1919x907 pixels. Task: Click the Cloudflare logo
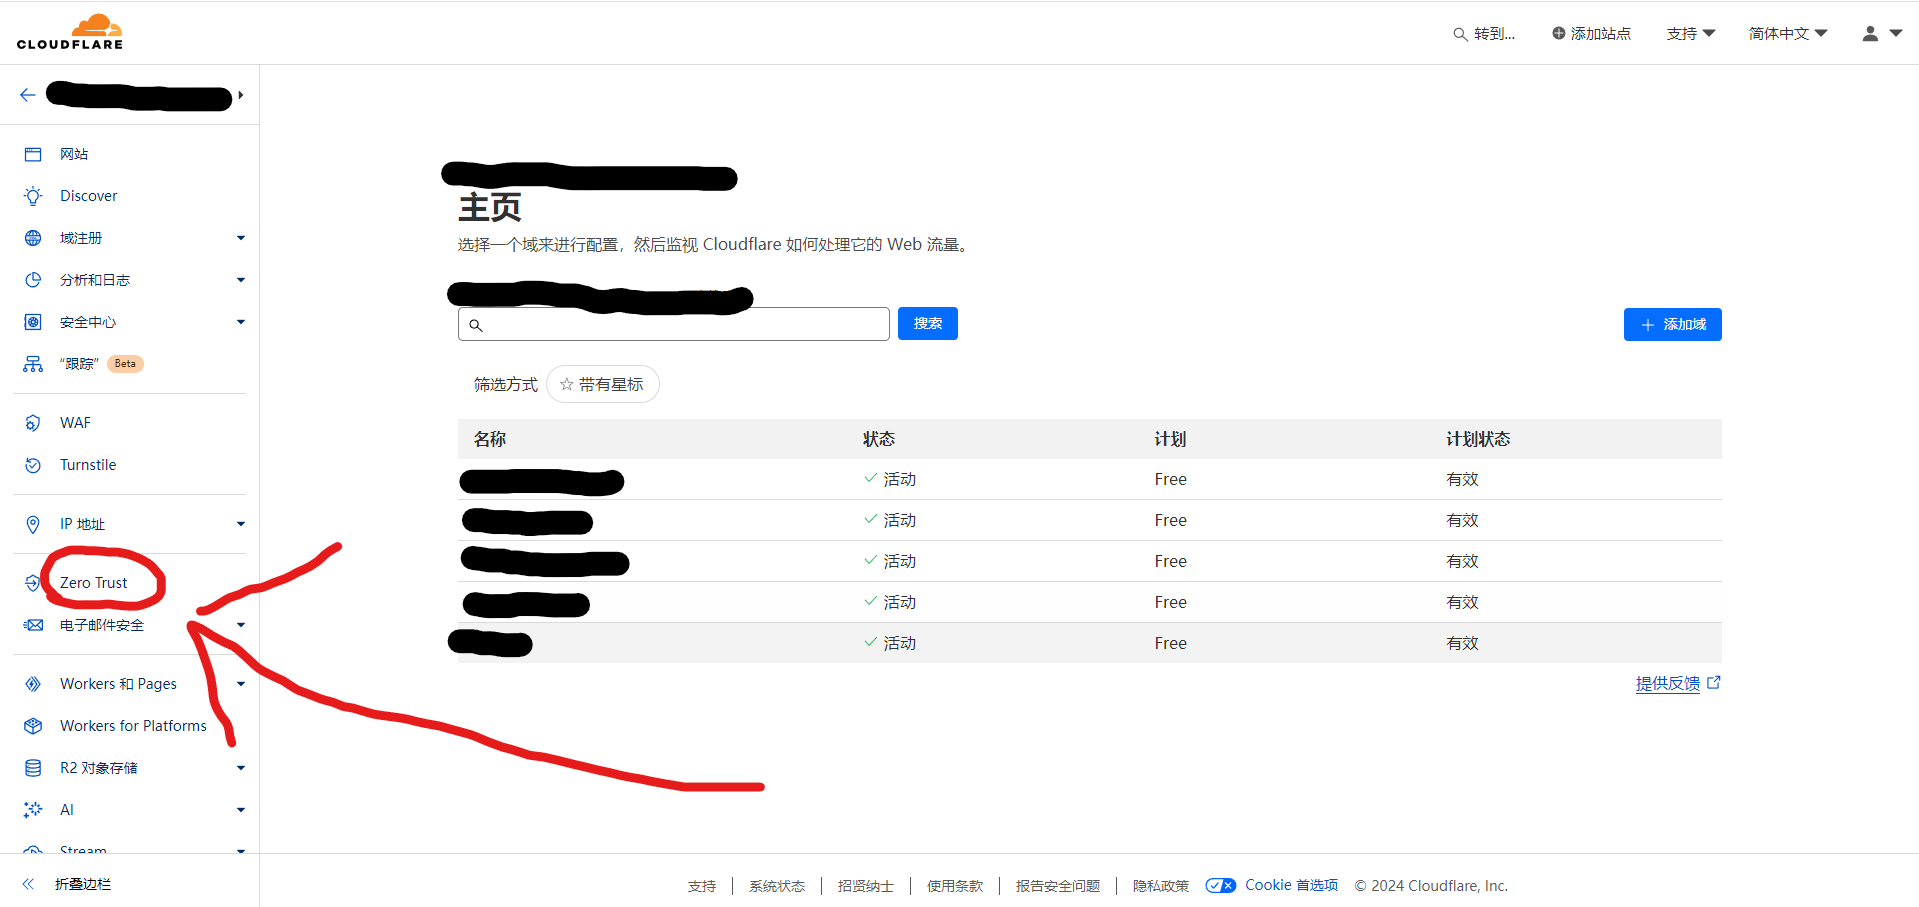click(70, 32)
